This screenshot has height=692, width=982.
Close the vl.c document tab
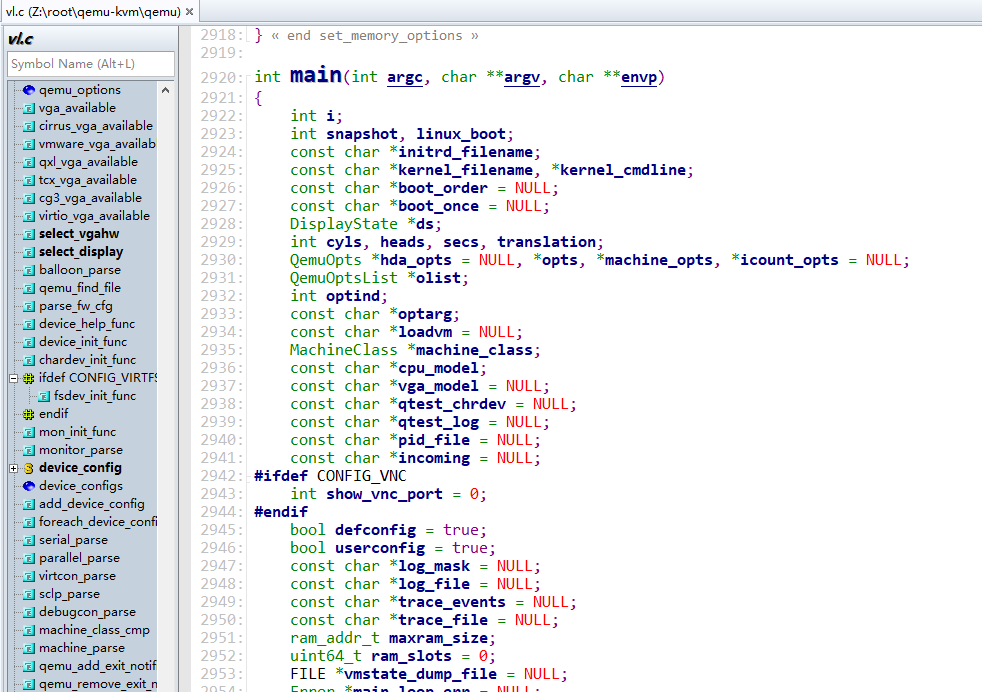pos(190,12)
